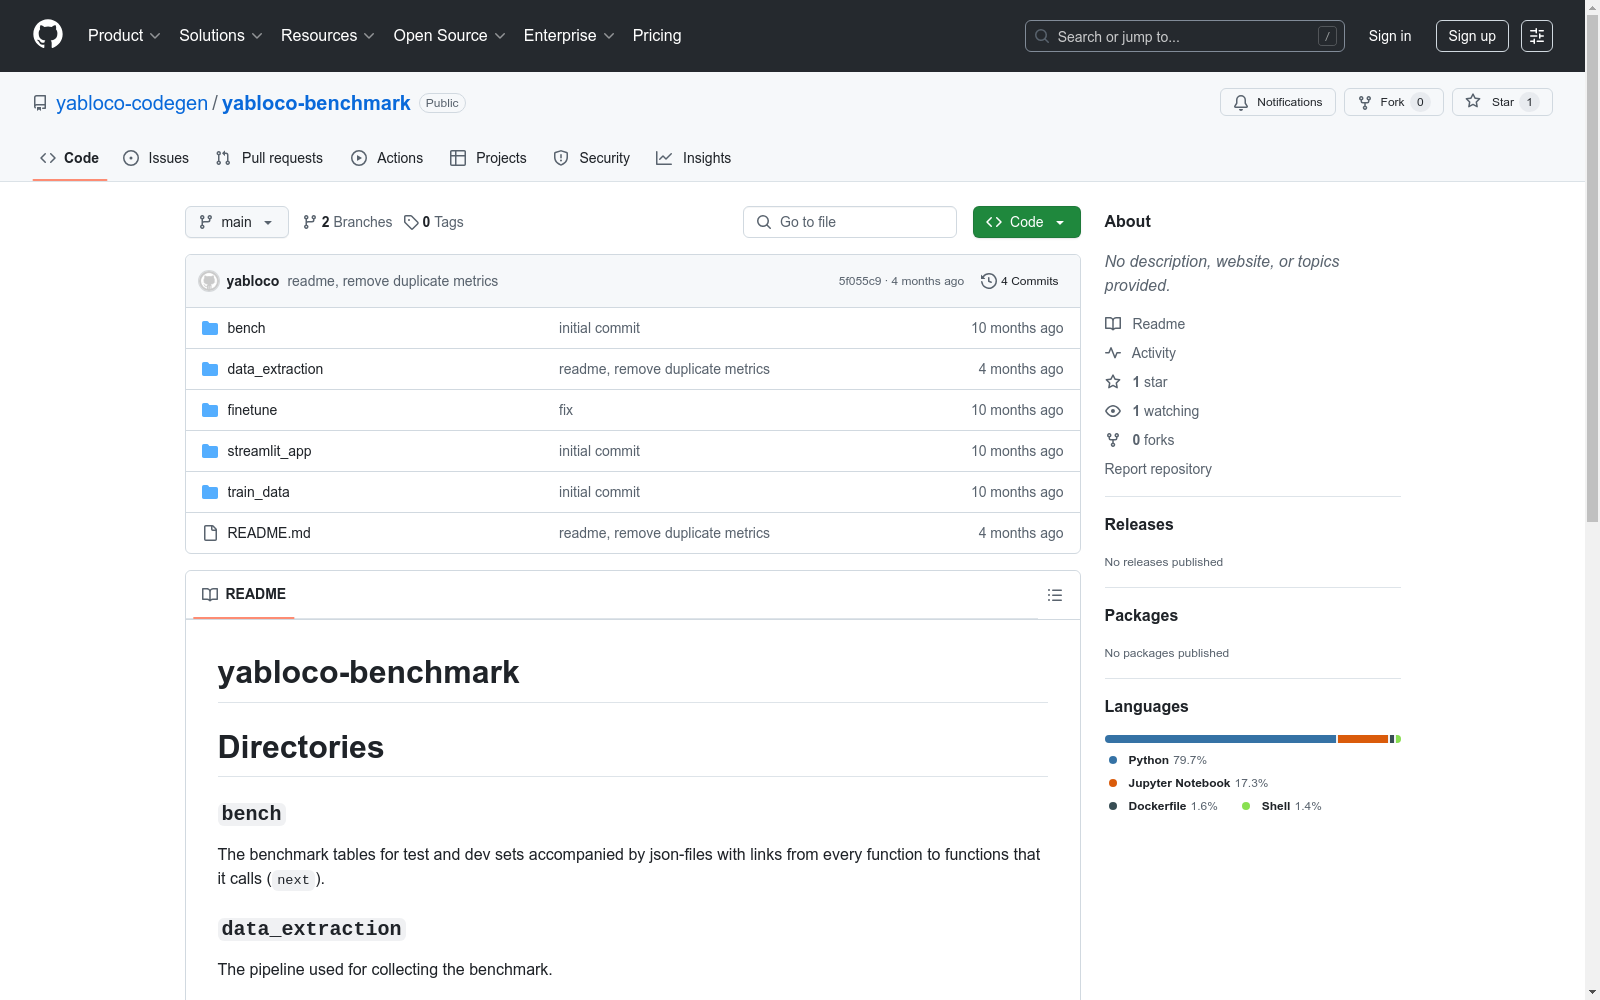Expand the Resources menu
This screenshot has height=1000, width=1600.
328,36
